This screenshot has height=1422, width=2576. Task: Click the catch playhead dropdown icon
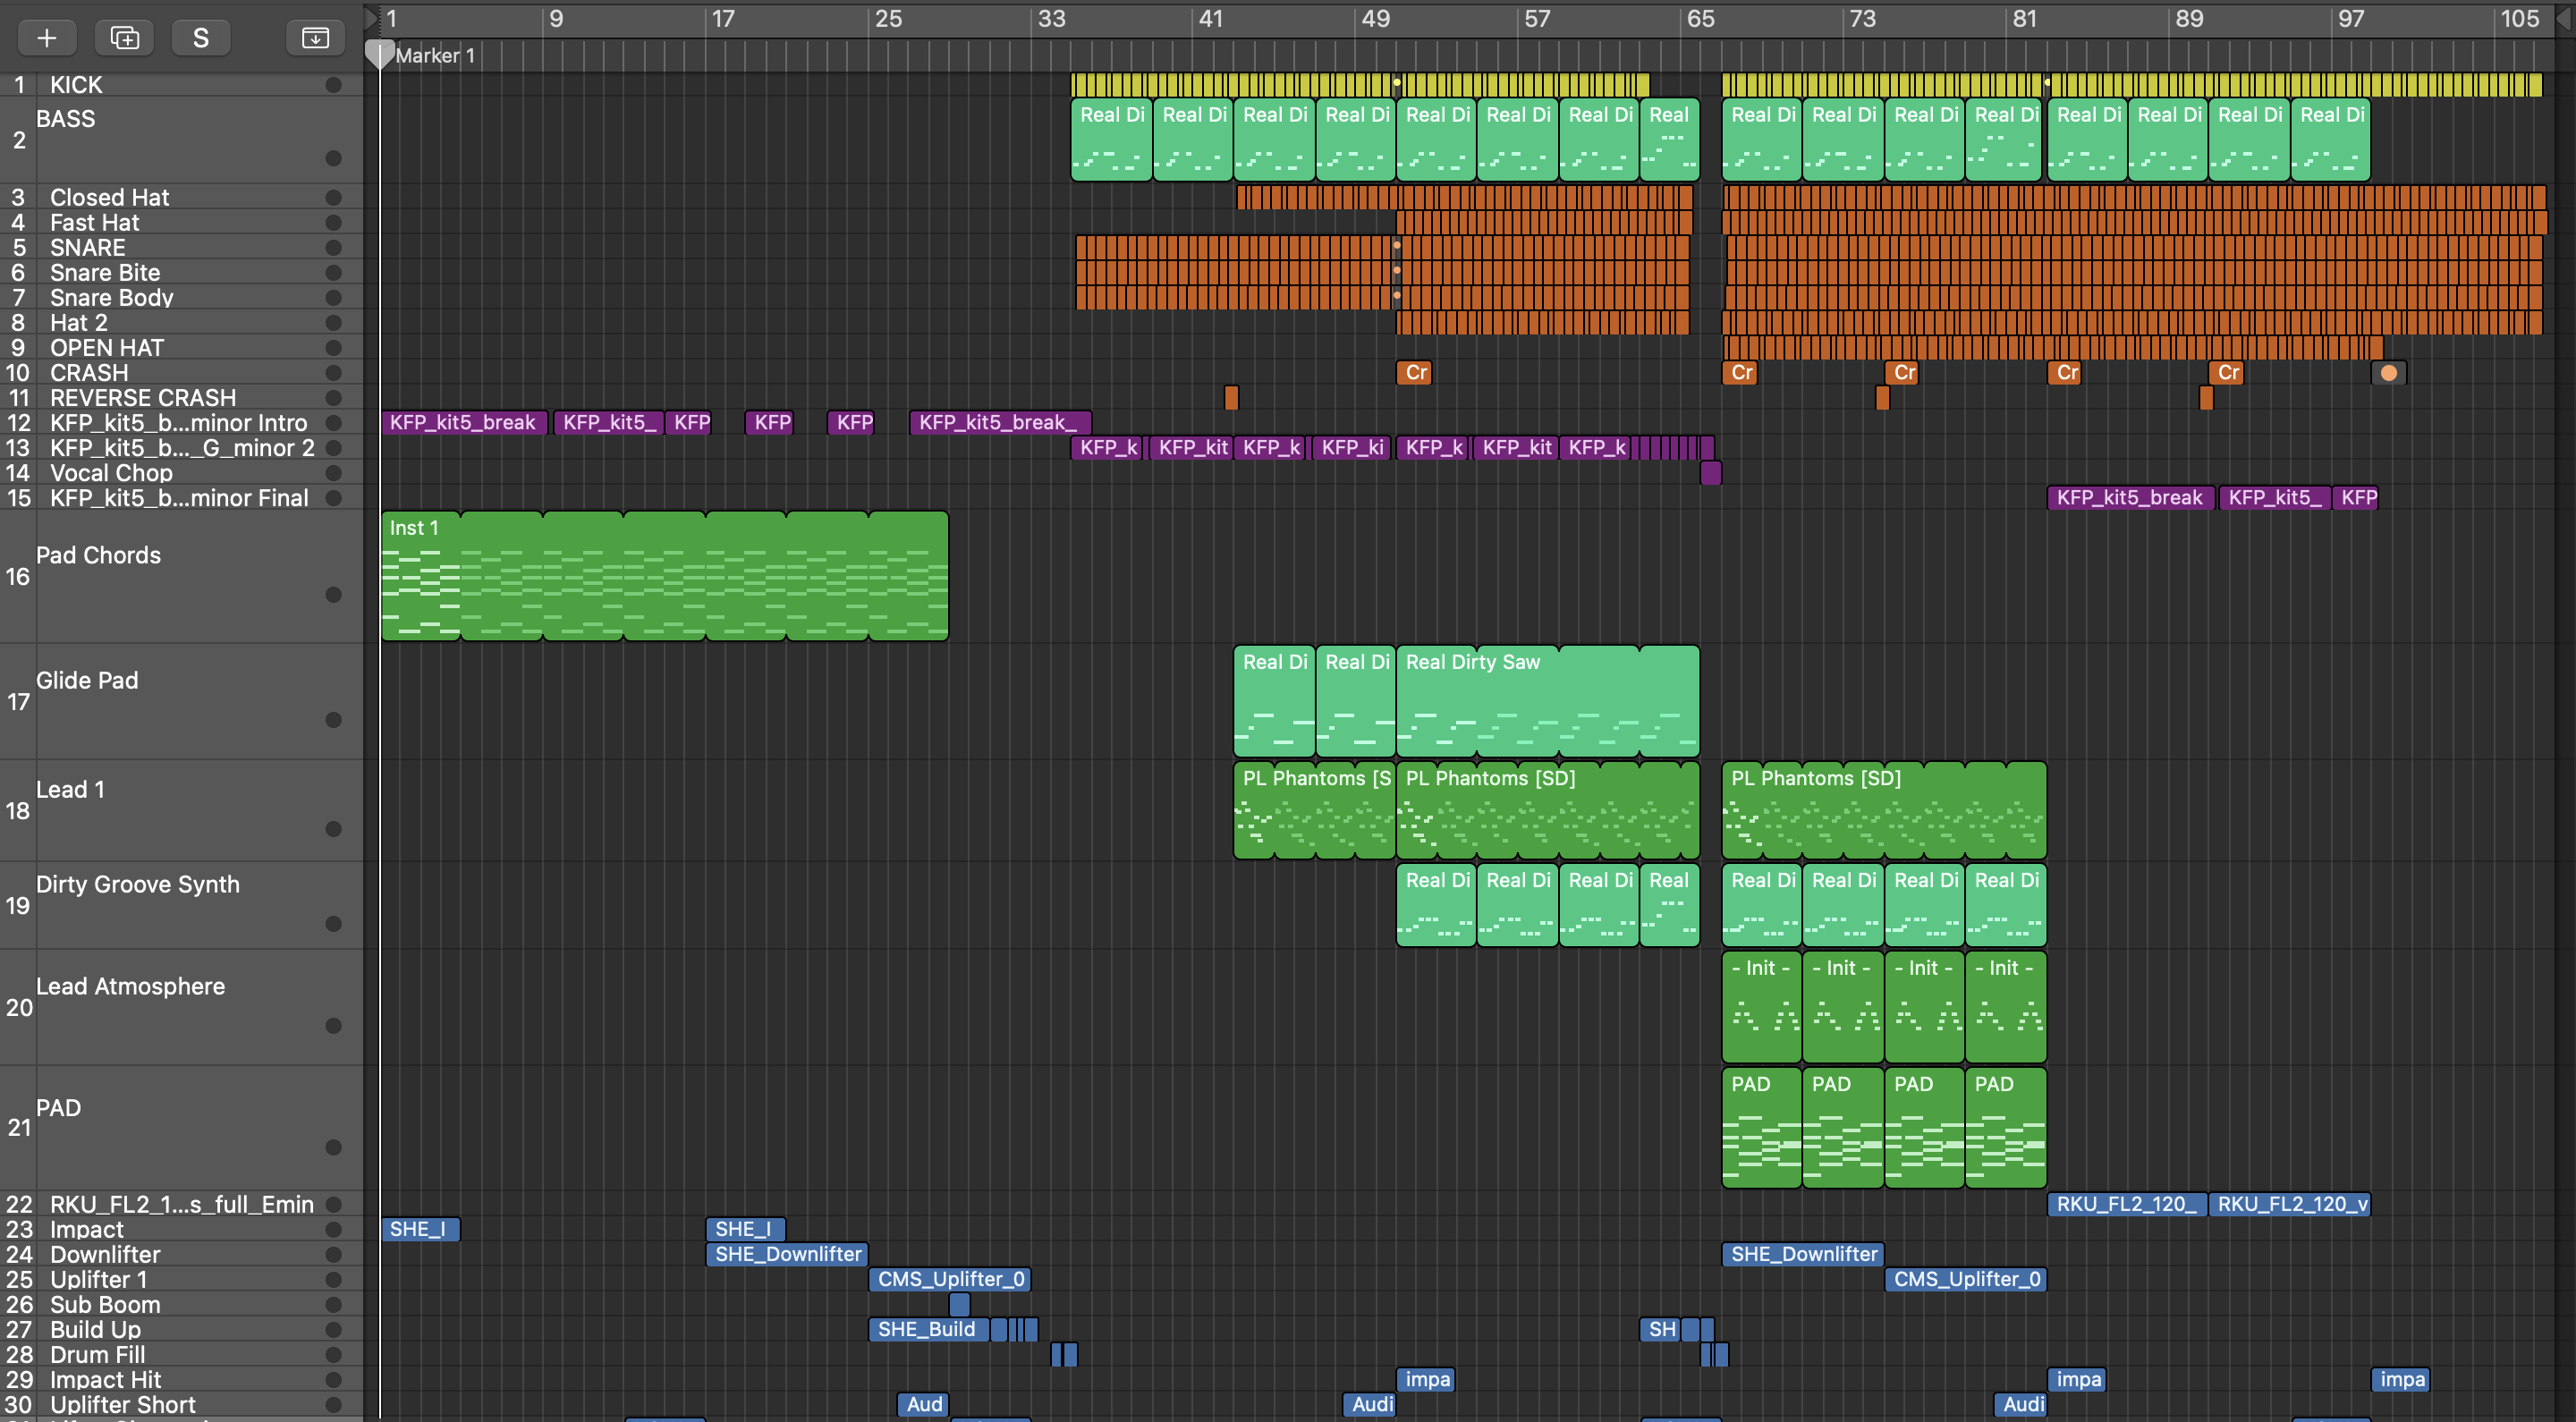(315, 38)
